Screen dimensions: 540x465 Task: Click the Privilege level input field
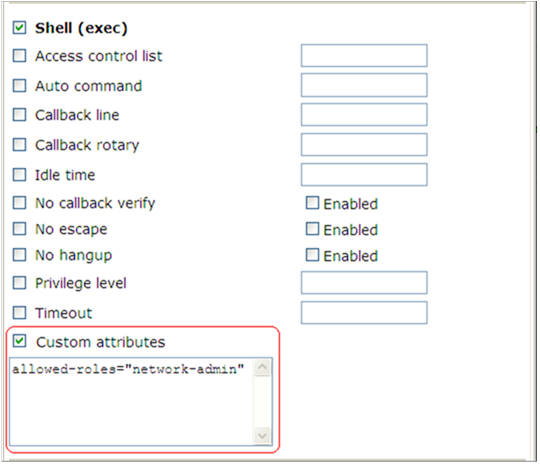click(364, 283)
